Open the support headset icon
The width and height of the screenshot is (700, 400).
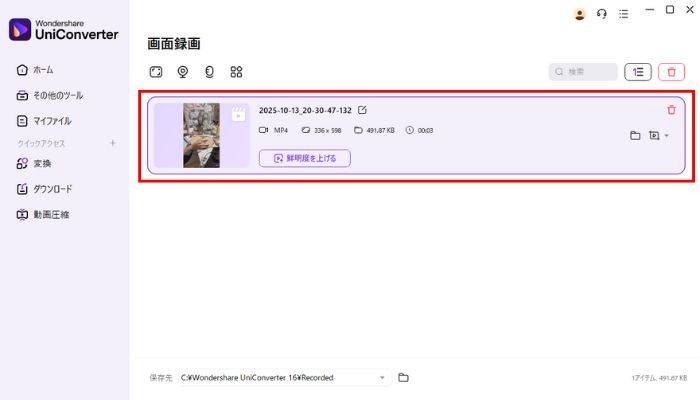click(x=601, y=14)
